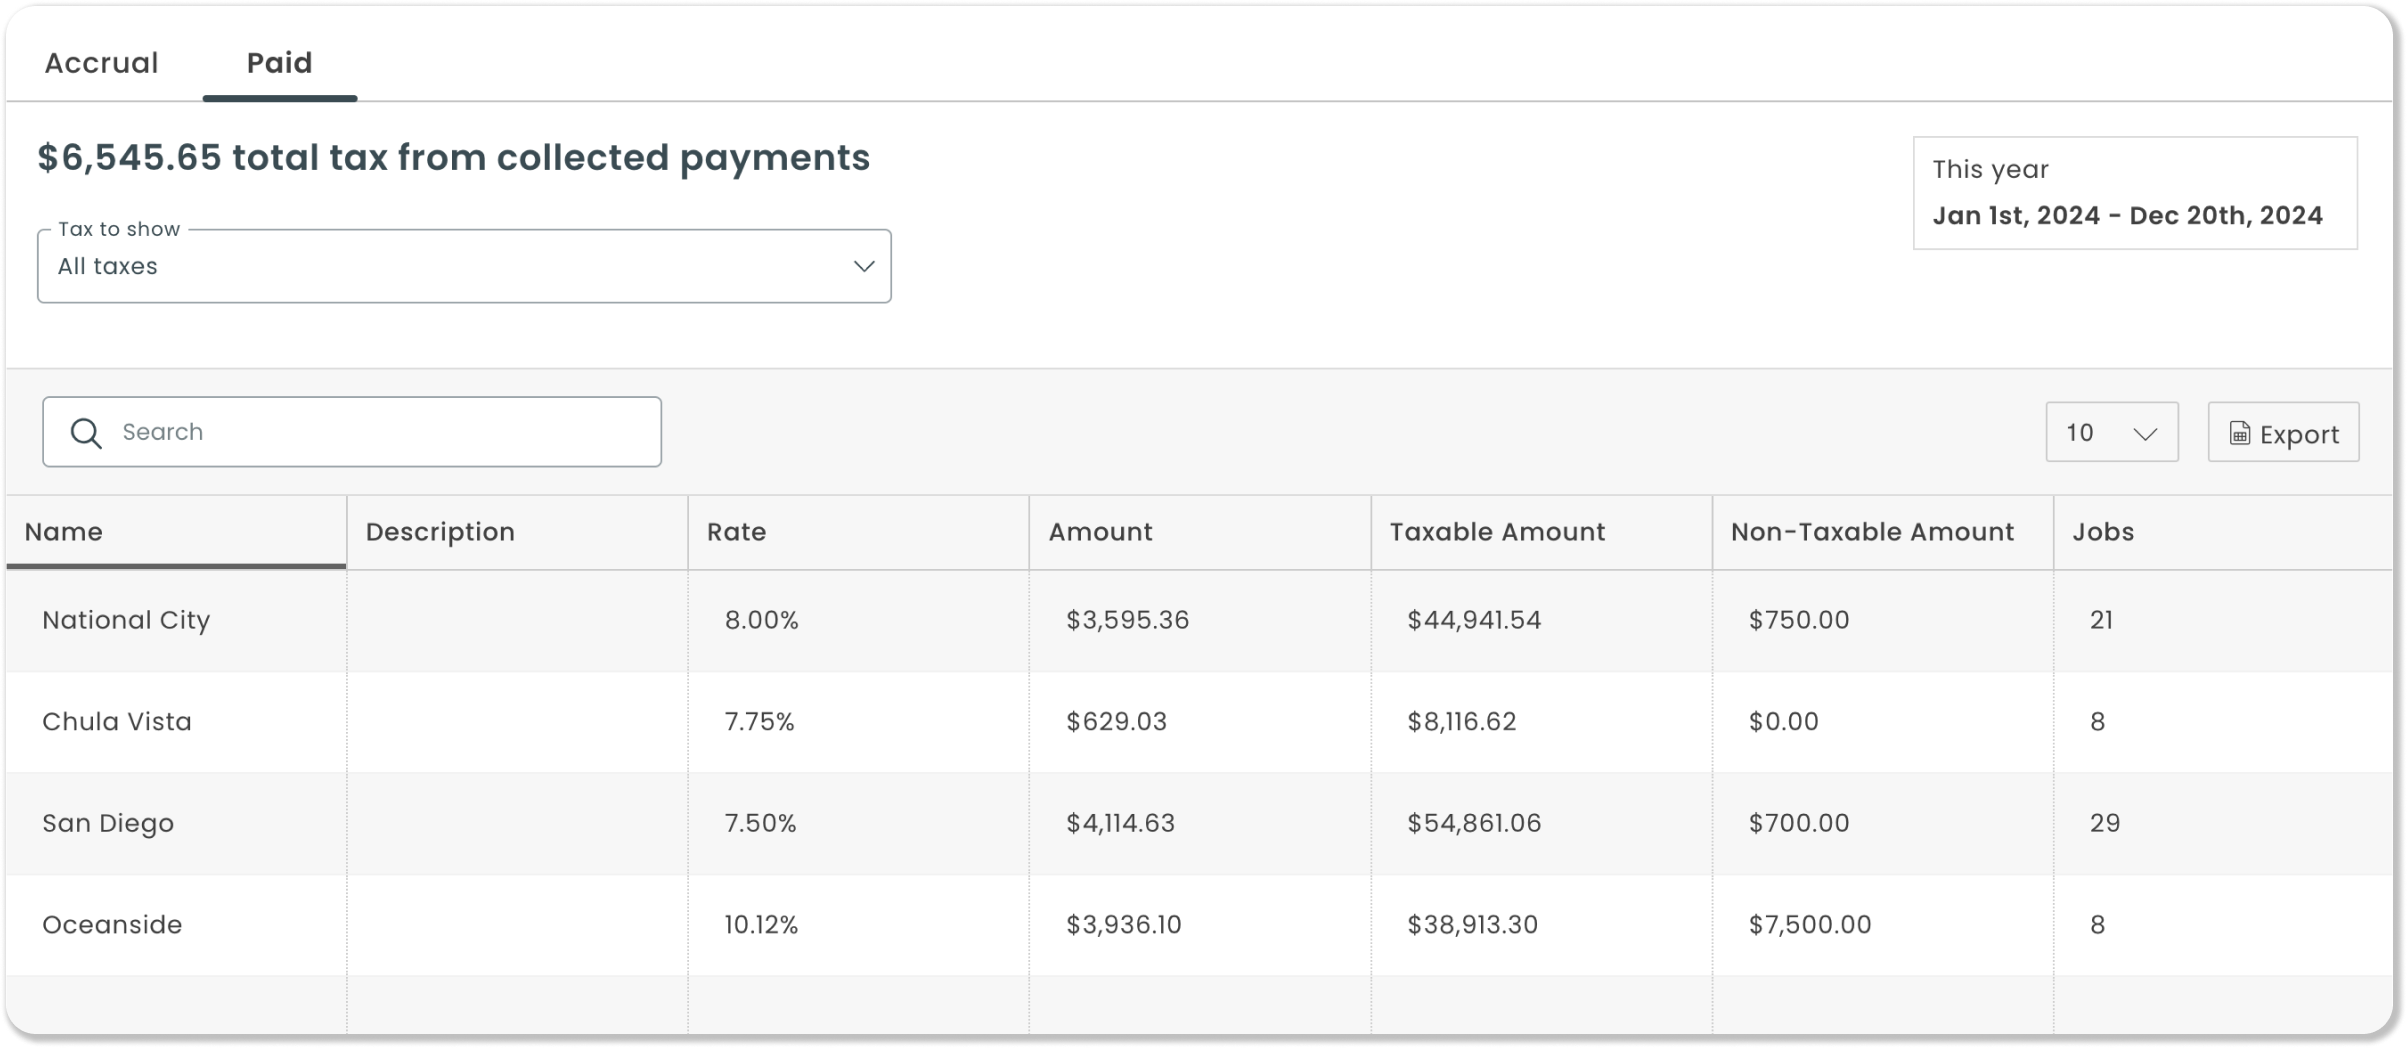Click the 8.00% rate cell
The height and width of the screenshot is (1048, 2407).
click(761, 620)
